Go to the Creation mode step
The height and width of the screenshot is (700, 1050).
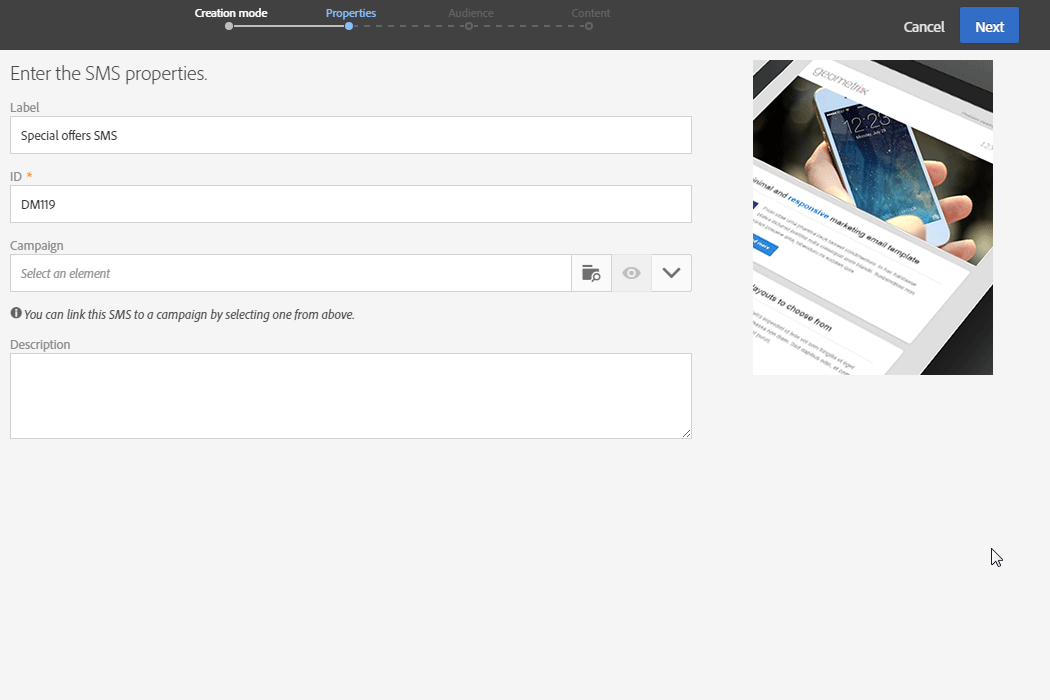(231, 13)
